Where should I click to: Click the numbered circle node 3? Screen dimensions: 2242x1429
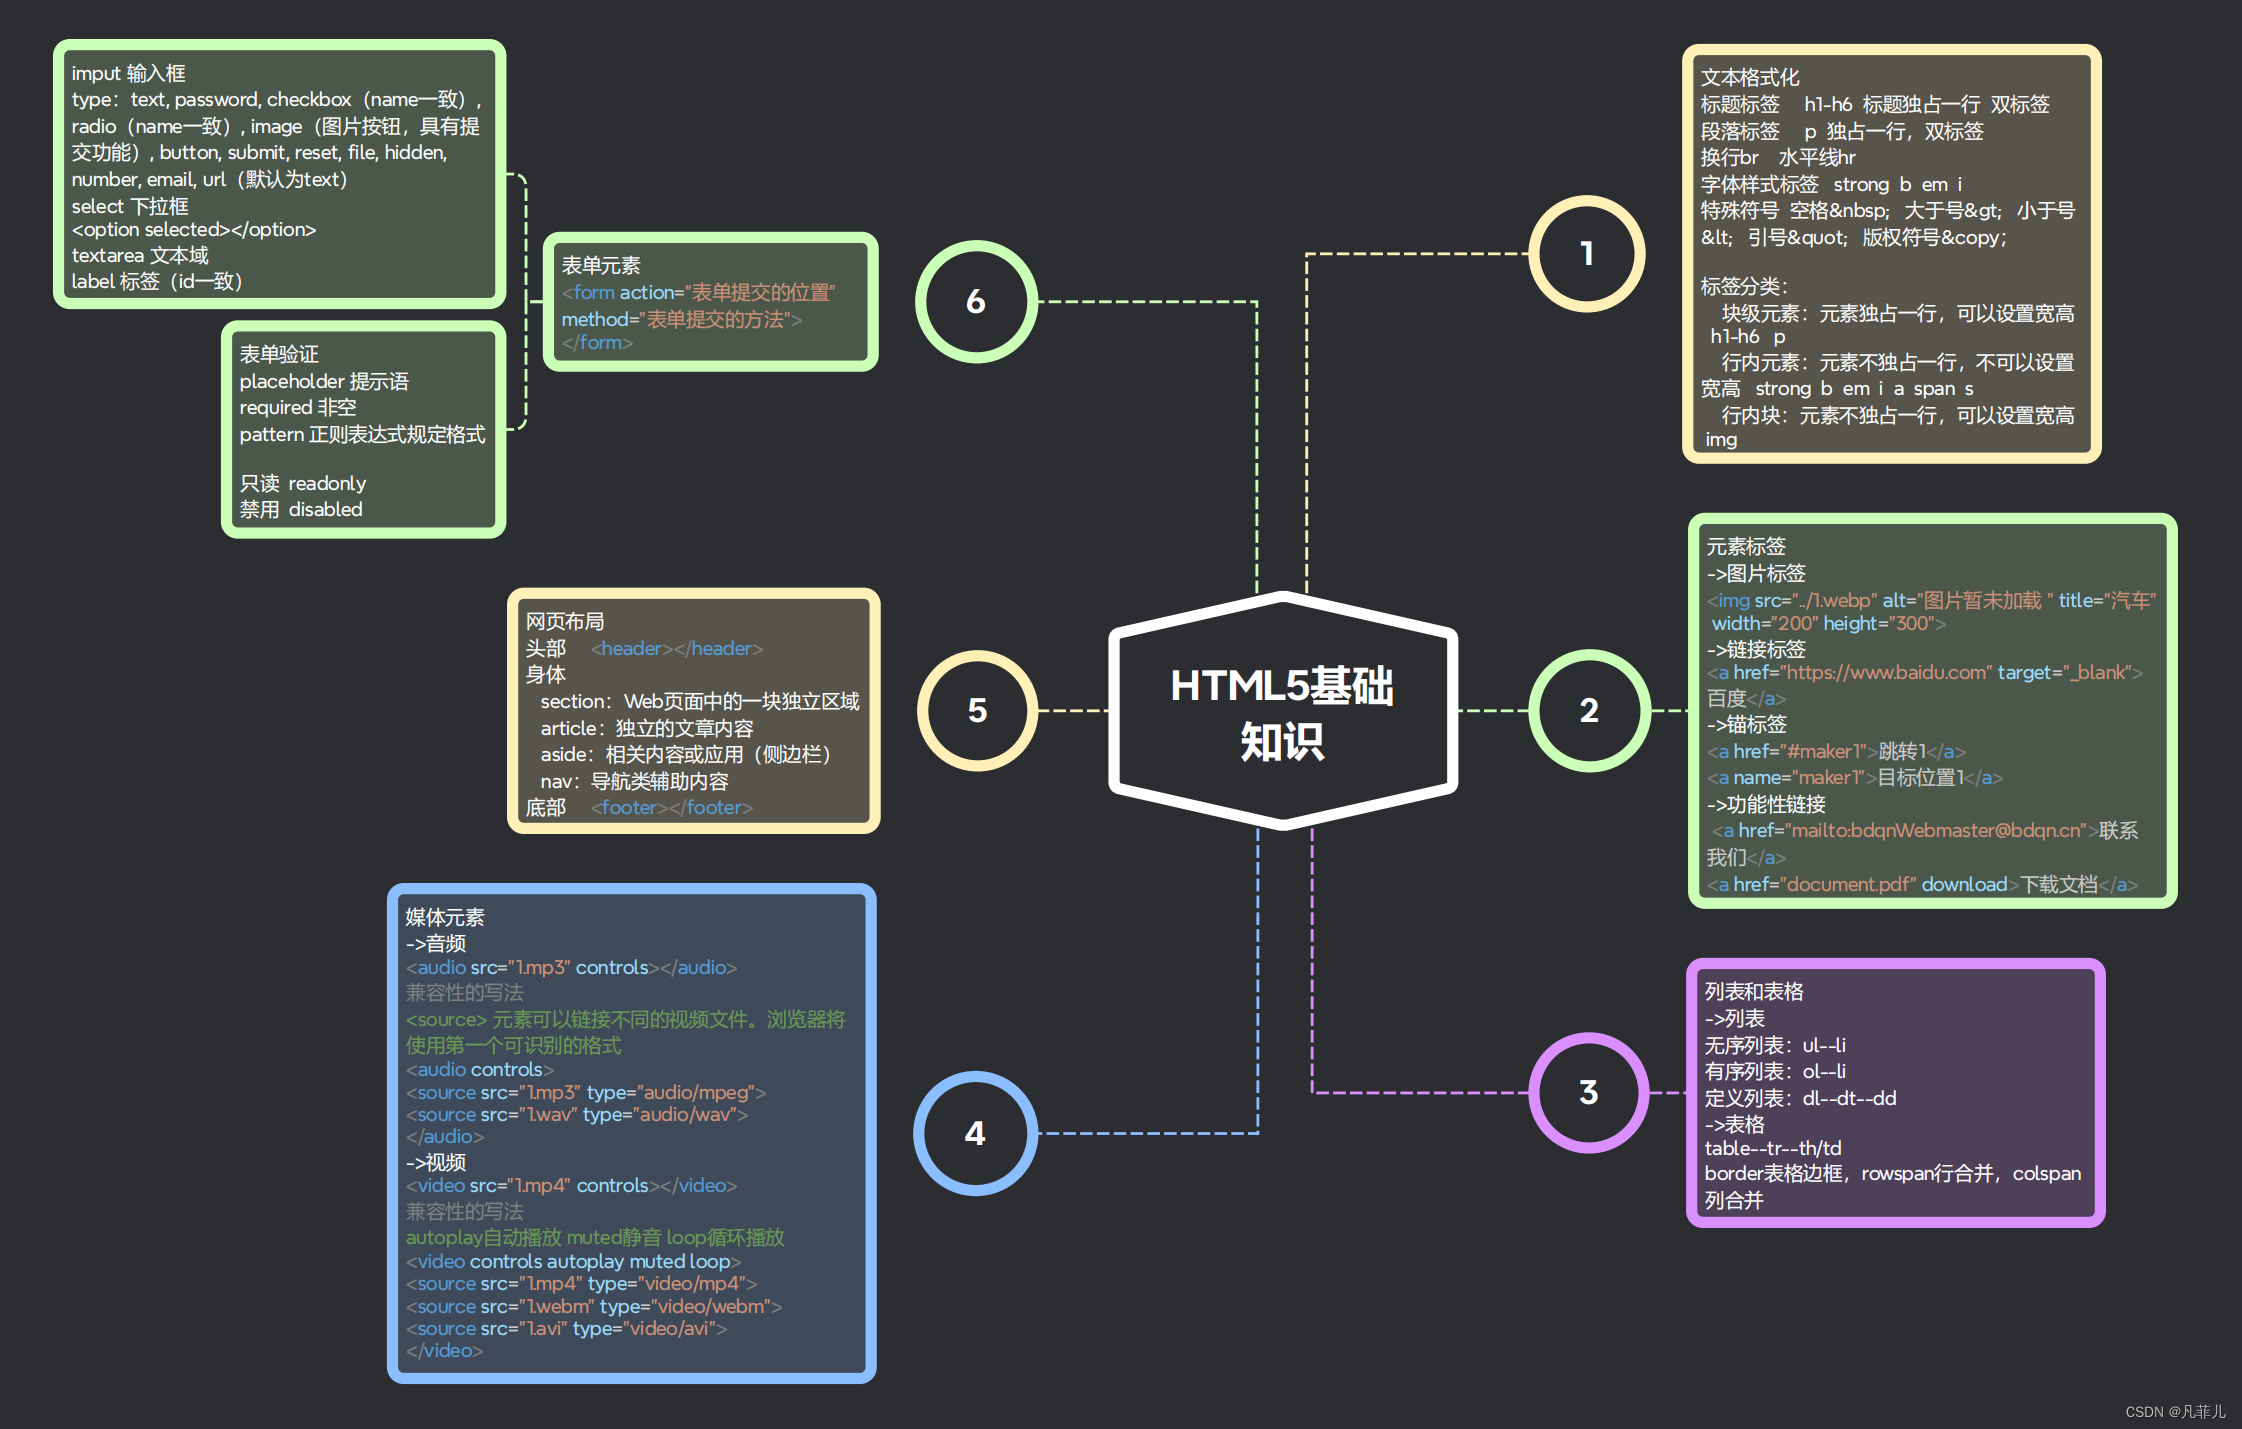pyautogui.click(x=1588, y=1092)
